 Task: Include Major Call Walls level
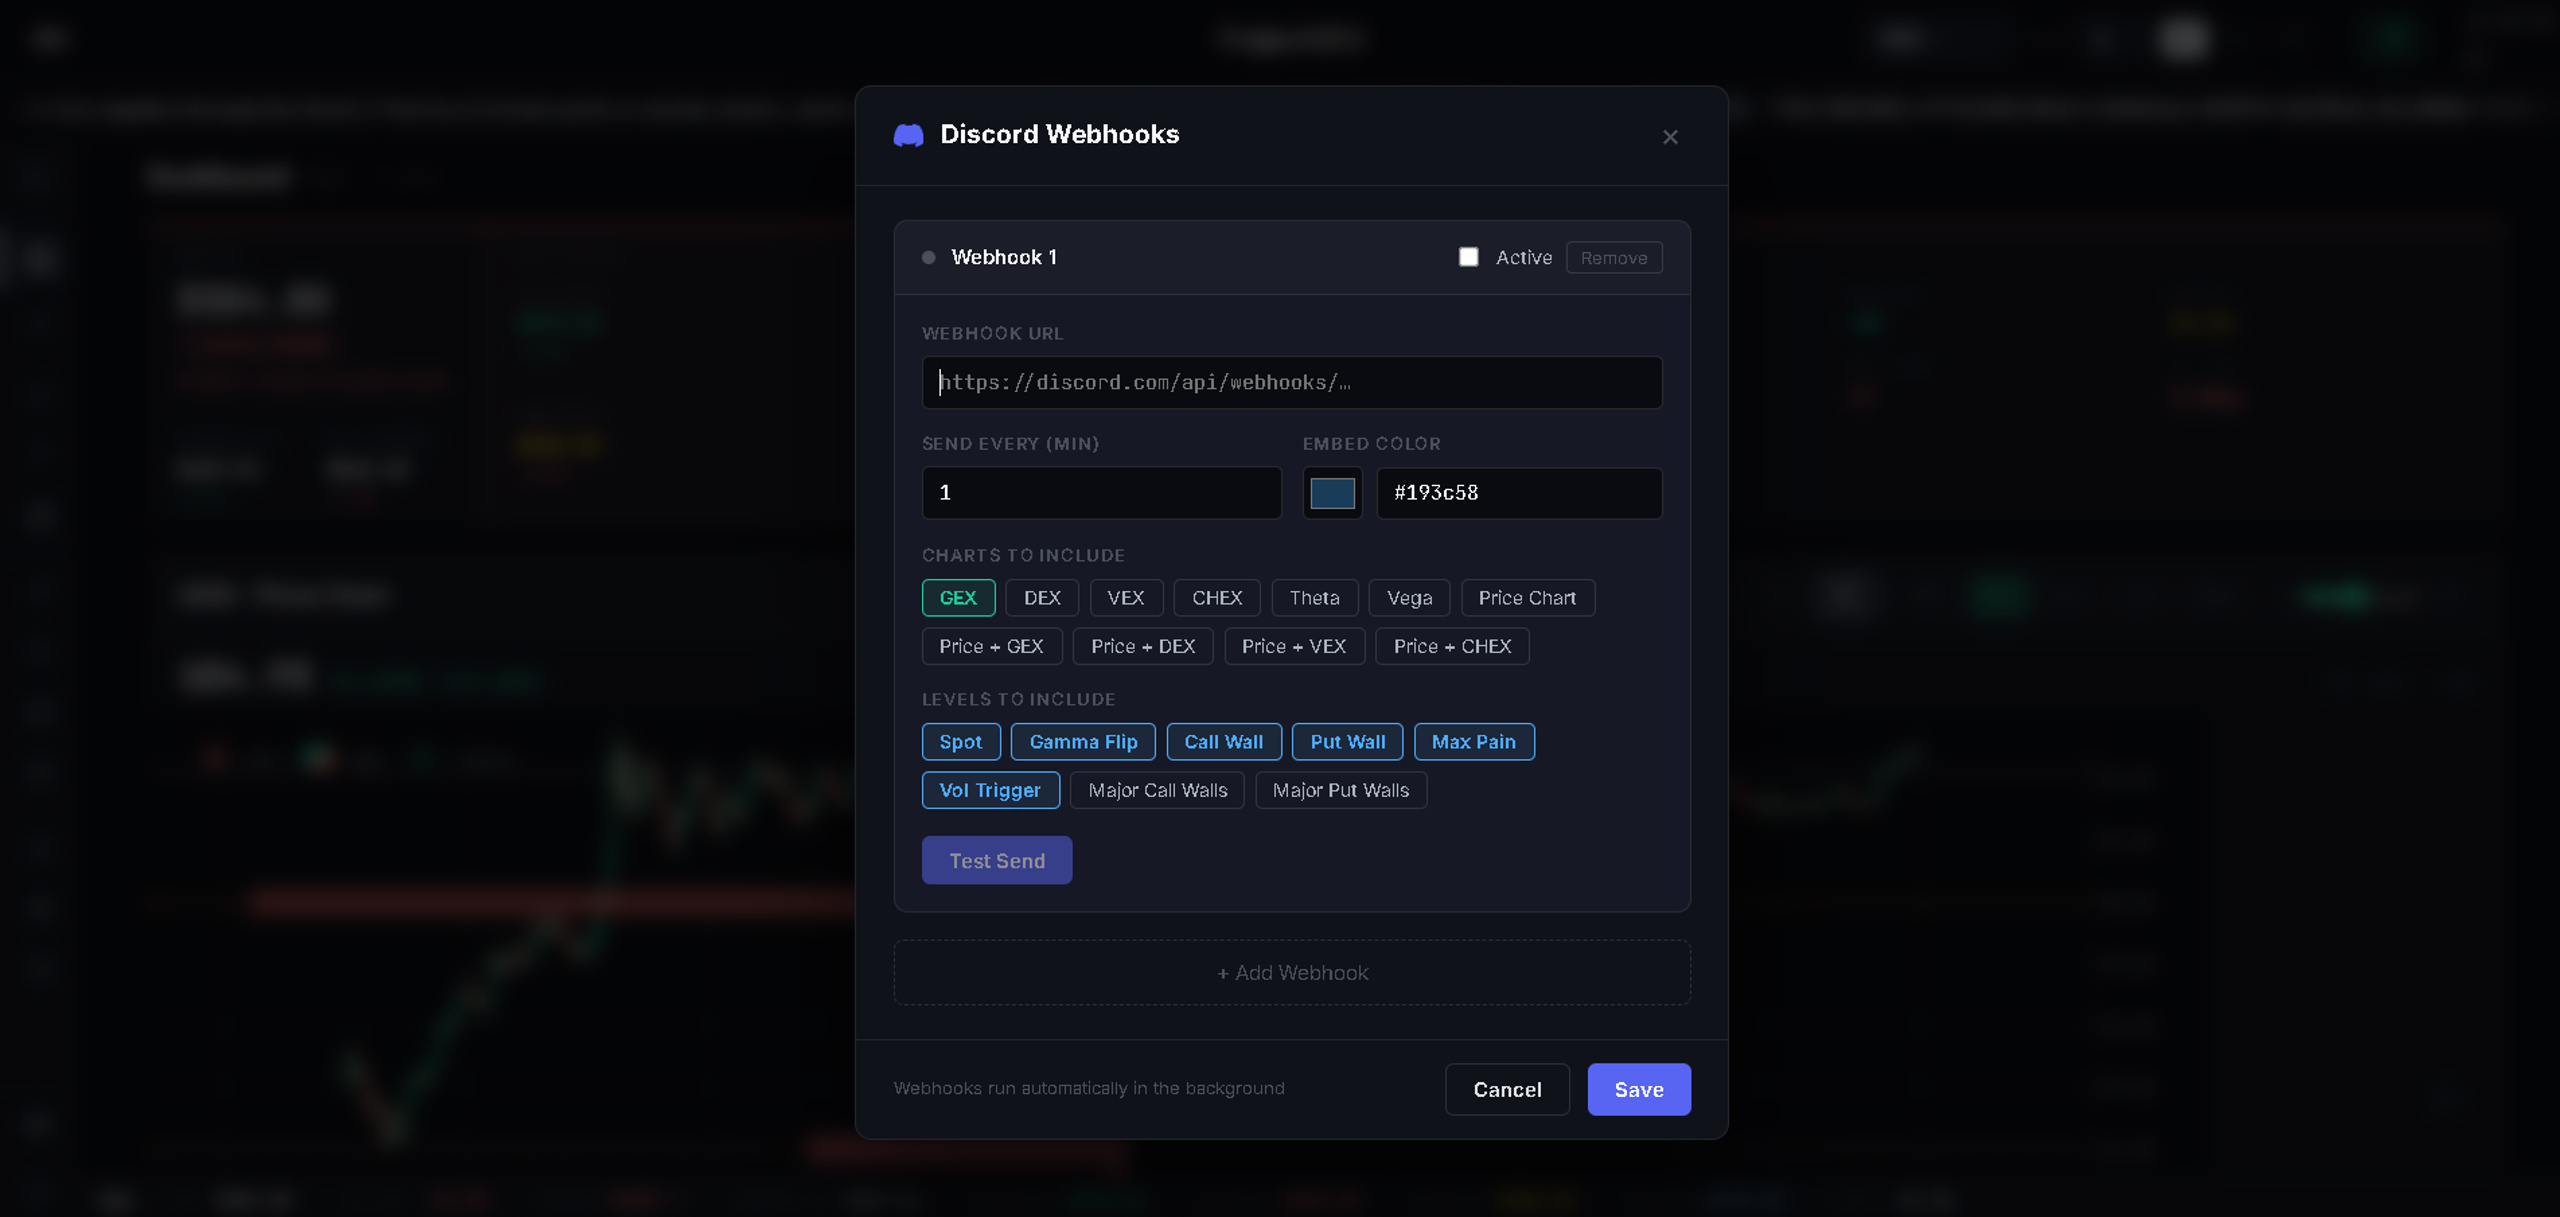[x=1157, y=790]
